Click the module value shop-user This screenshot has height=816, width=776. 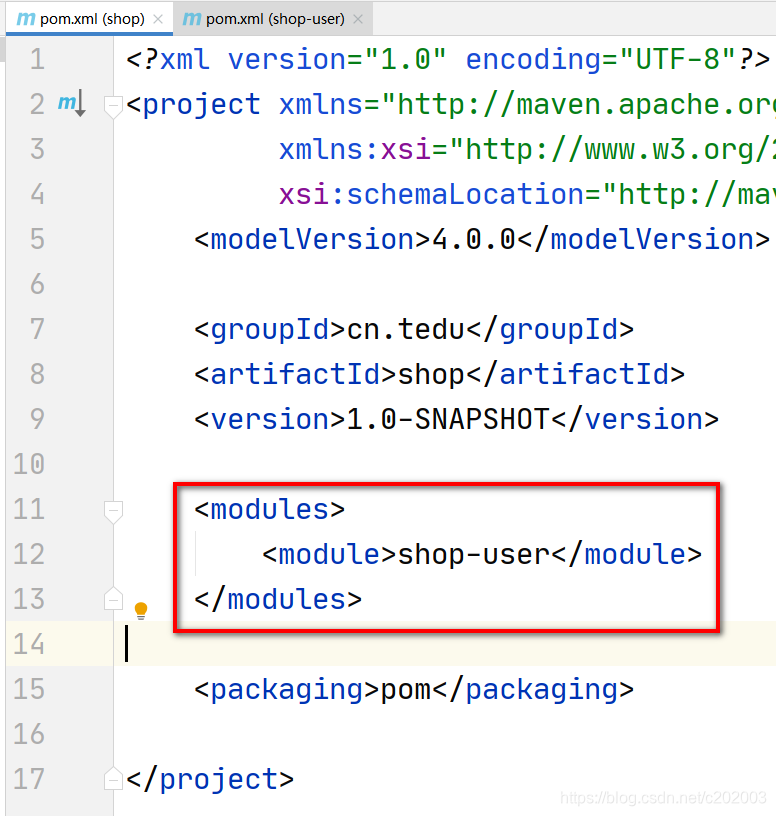point(474,554)
